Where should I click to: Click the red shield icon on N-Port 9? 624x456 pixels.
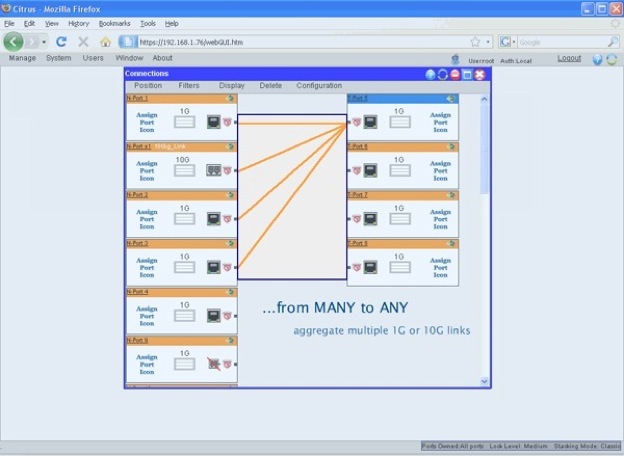[x=227, y=364]
